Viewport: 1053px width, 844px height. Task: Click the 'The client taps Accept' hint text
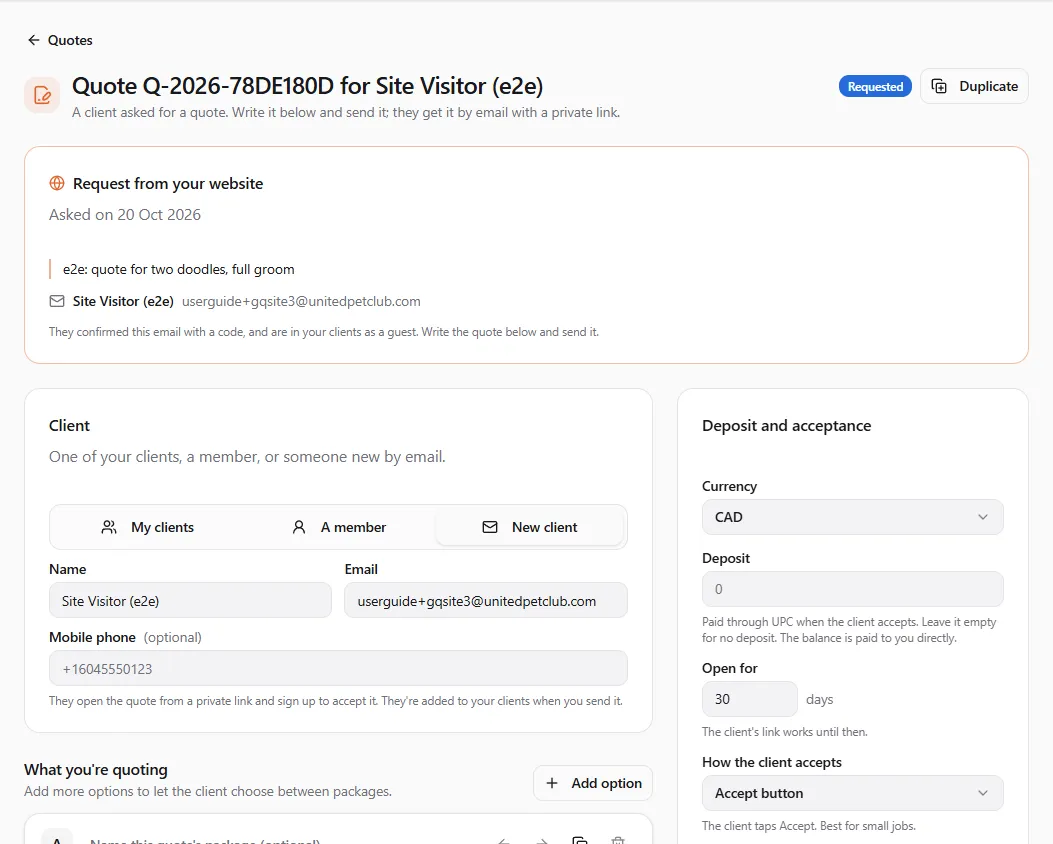tap(809, 826)
